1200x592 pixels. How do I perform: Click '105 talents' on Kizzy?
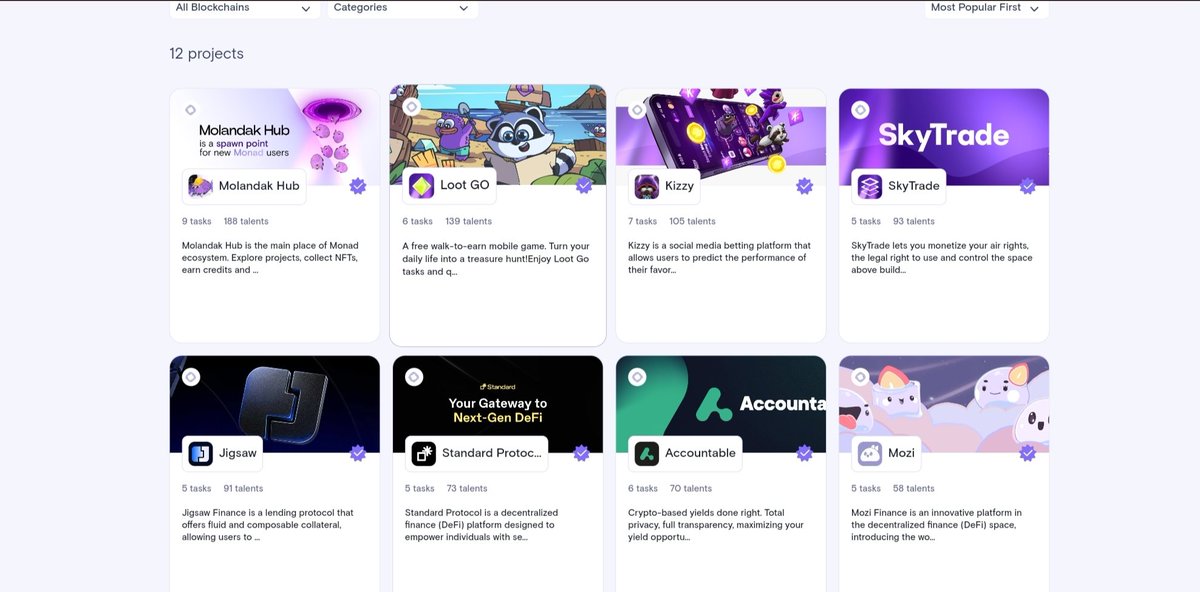tap(692, 221)
